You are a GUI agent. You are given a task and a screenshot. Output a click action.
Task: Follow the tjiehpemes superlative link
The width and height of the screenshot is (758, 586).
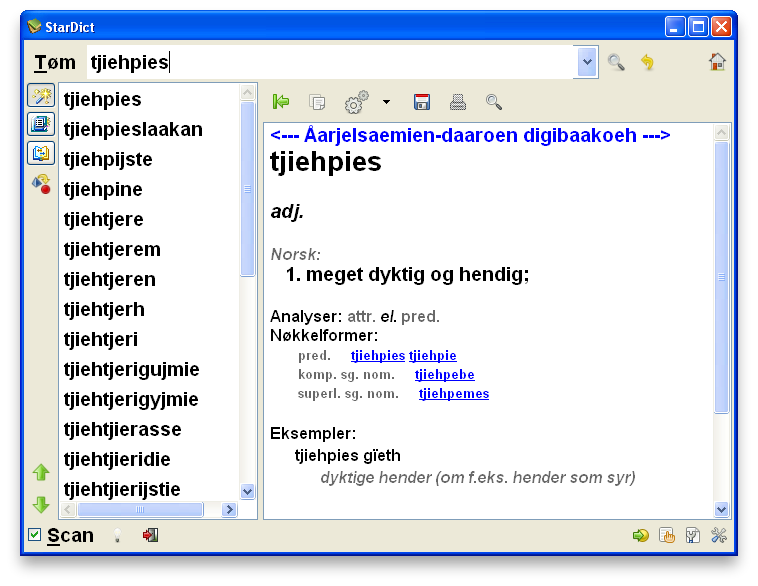coord(453,394)
